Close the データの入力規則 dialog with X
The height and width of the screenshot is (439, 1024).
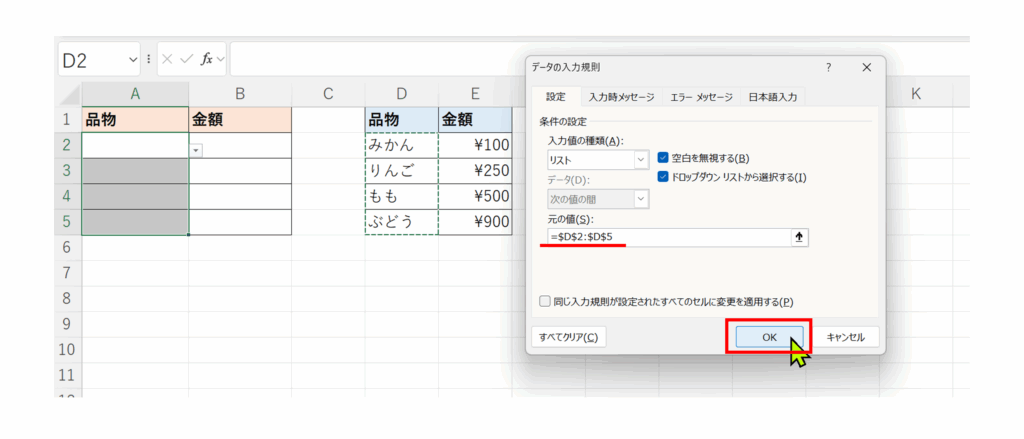pos(866,68)
